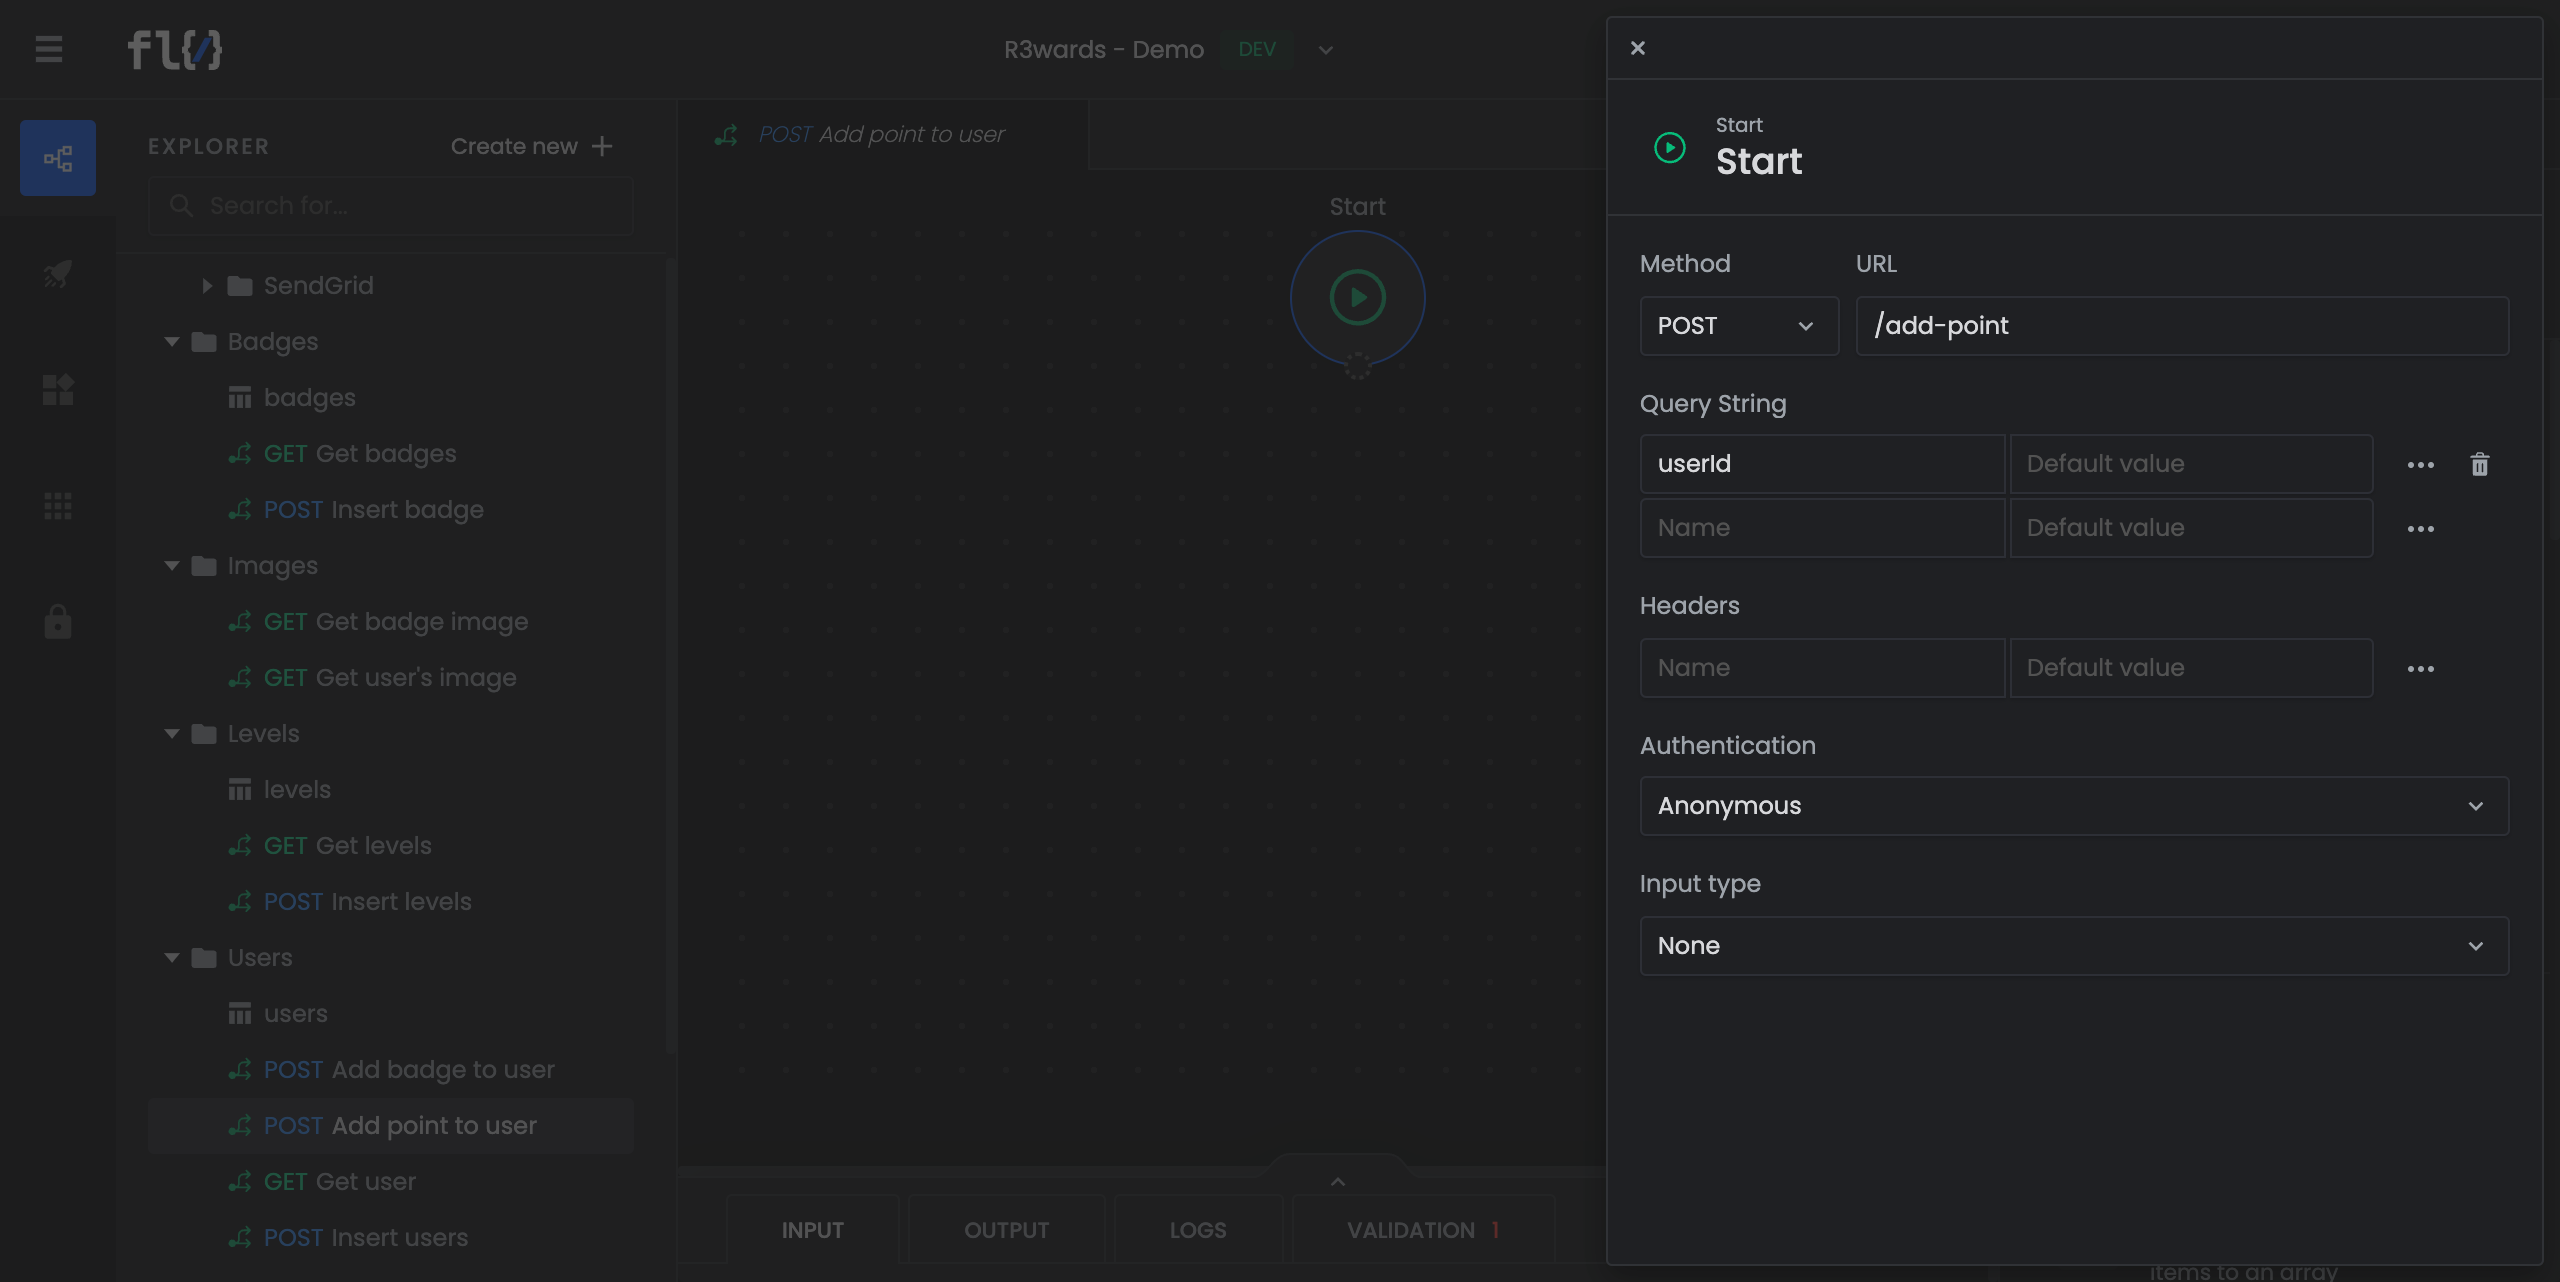Viewport: 2560px width, 1282px height.
Task: Select the POST Add point to user tab
Action: tap(883, 135)
